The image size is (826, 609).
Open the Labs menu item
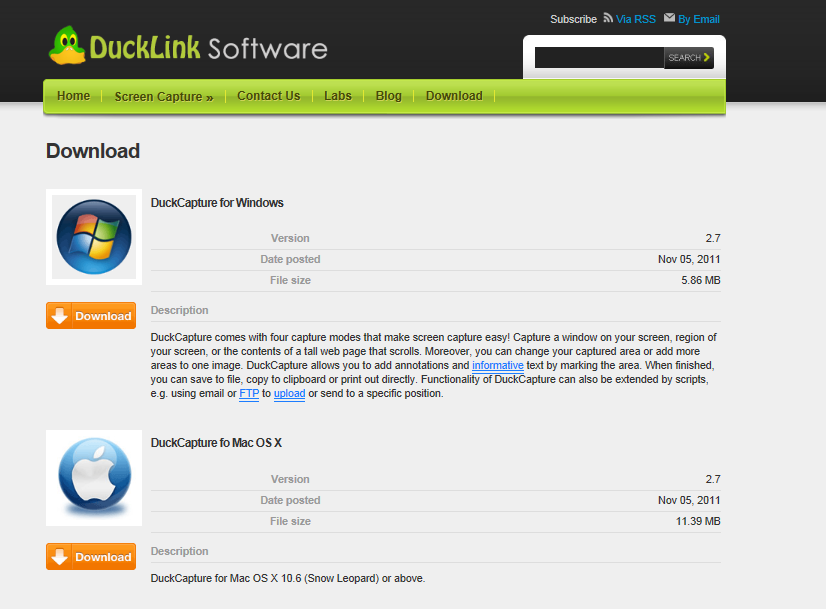coord(338,96)
